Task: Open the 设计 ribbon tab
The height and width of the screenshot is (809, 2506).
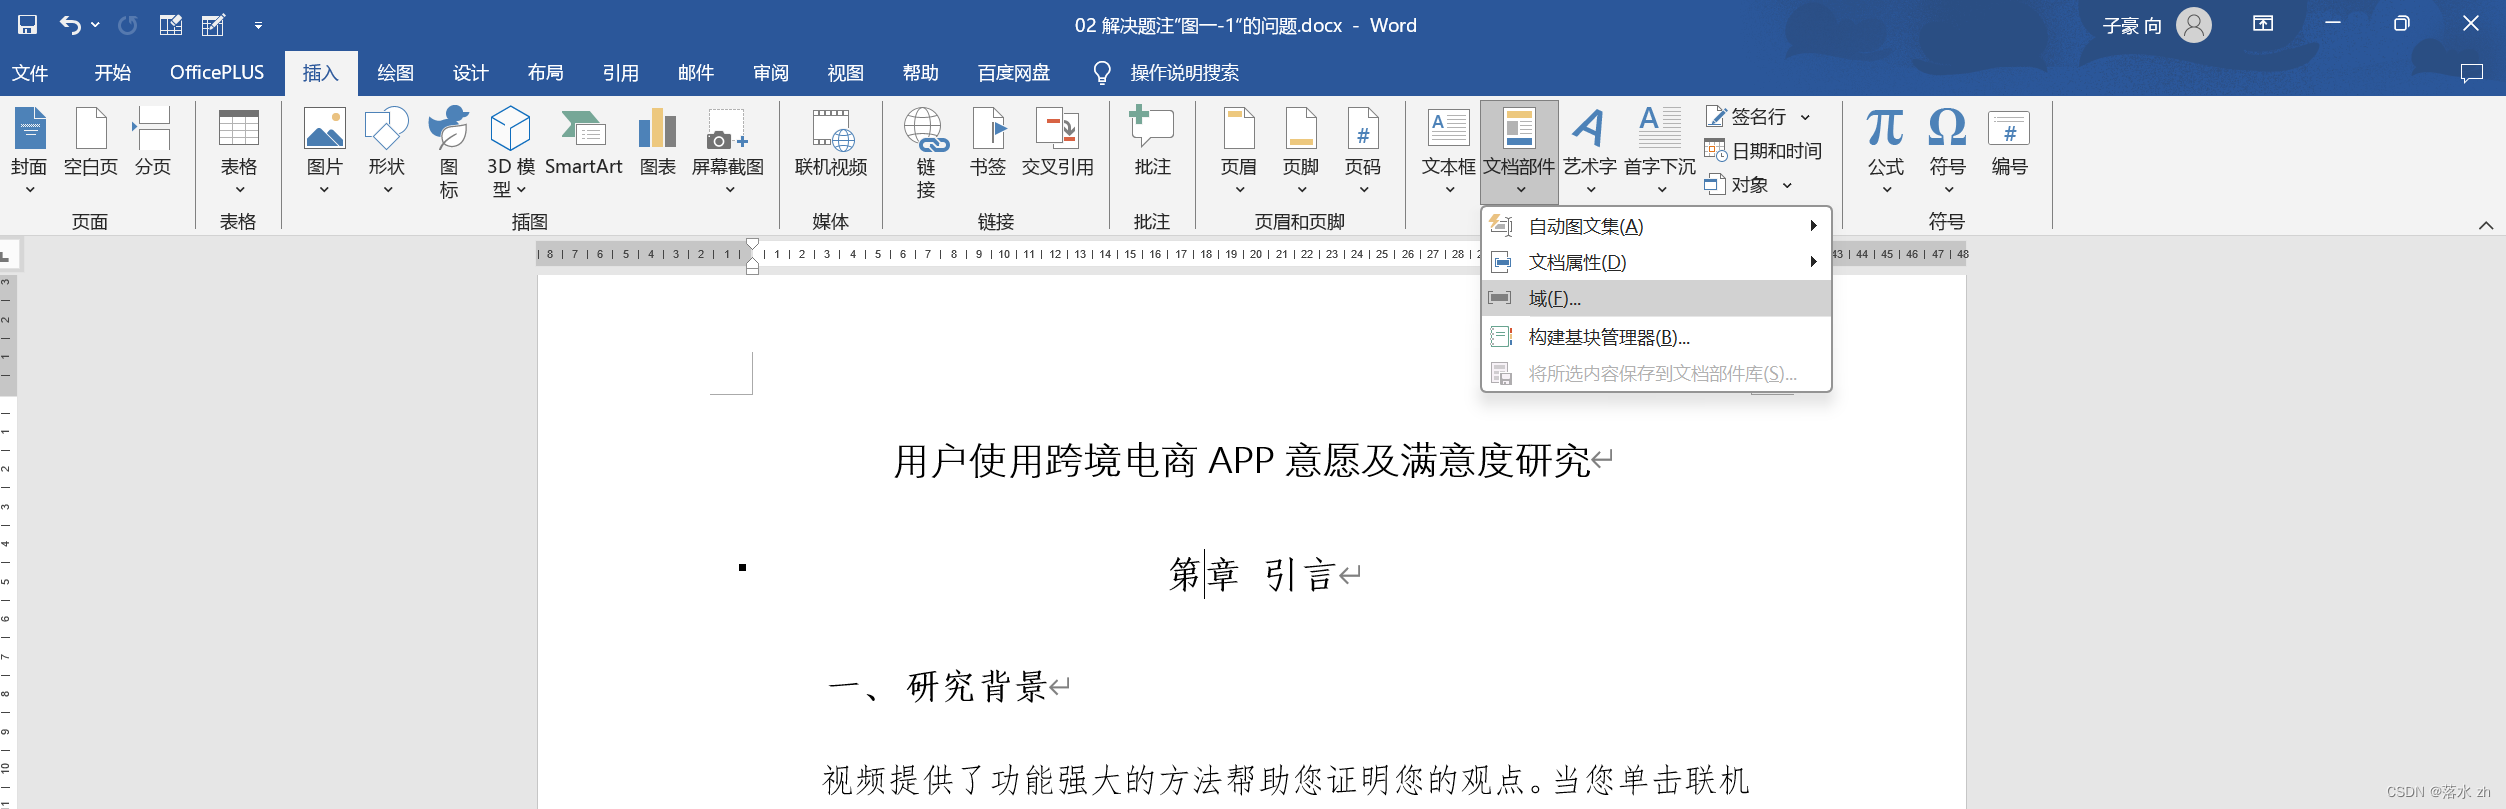Action: coord(470,73)
